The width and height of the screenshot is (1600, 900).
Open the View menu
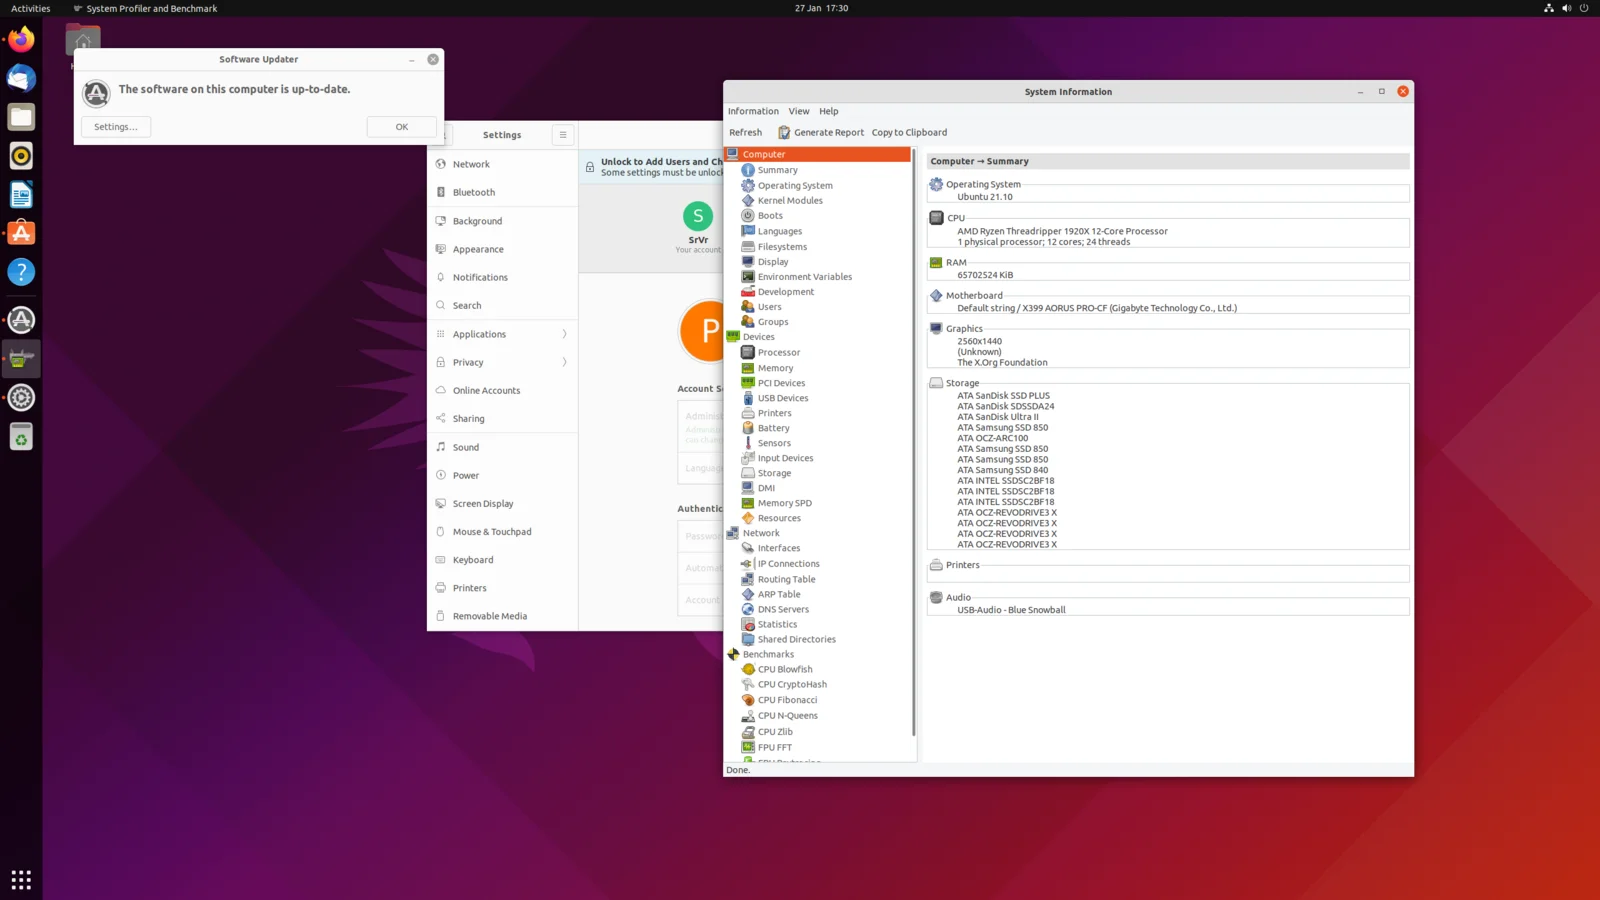[798, 111]
